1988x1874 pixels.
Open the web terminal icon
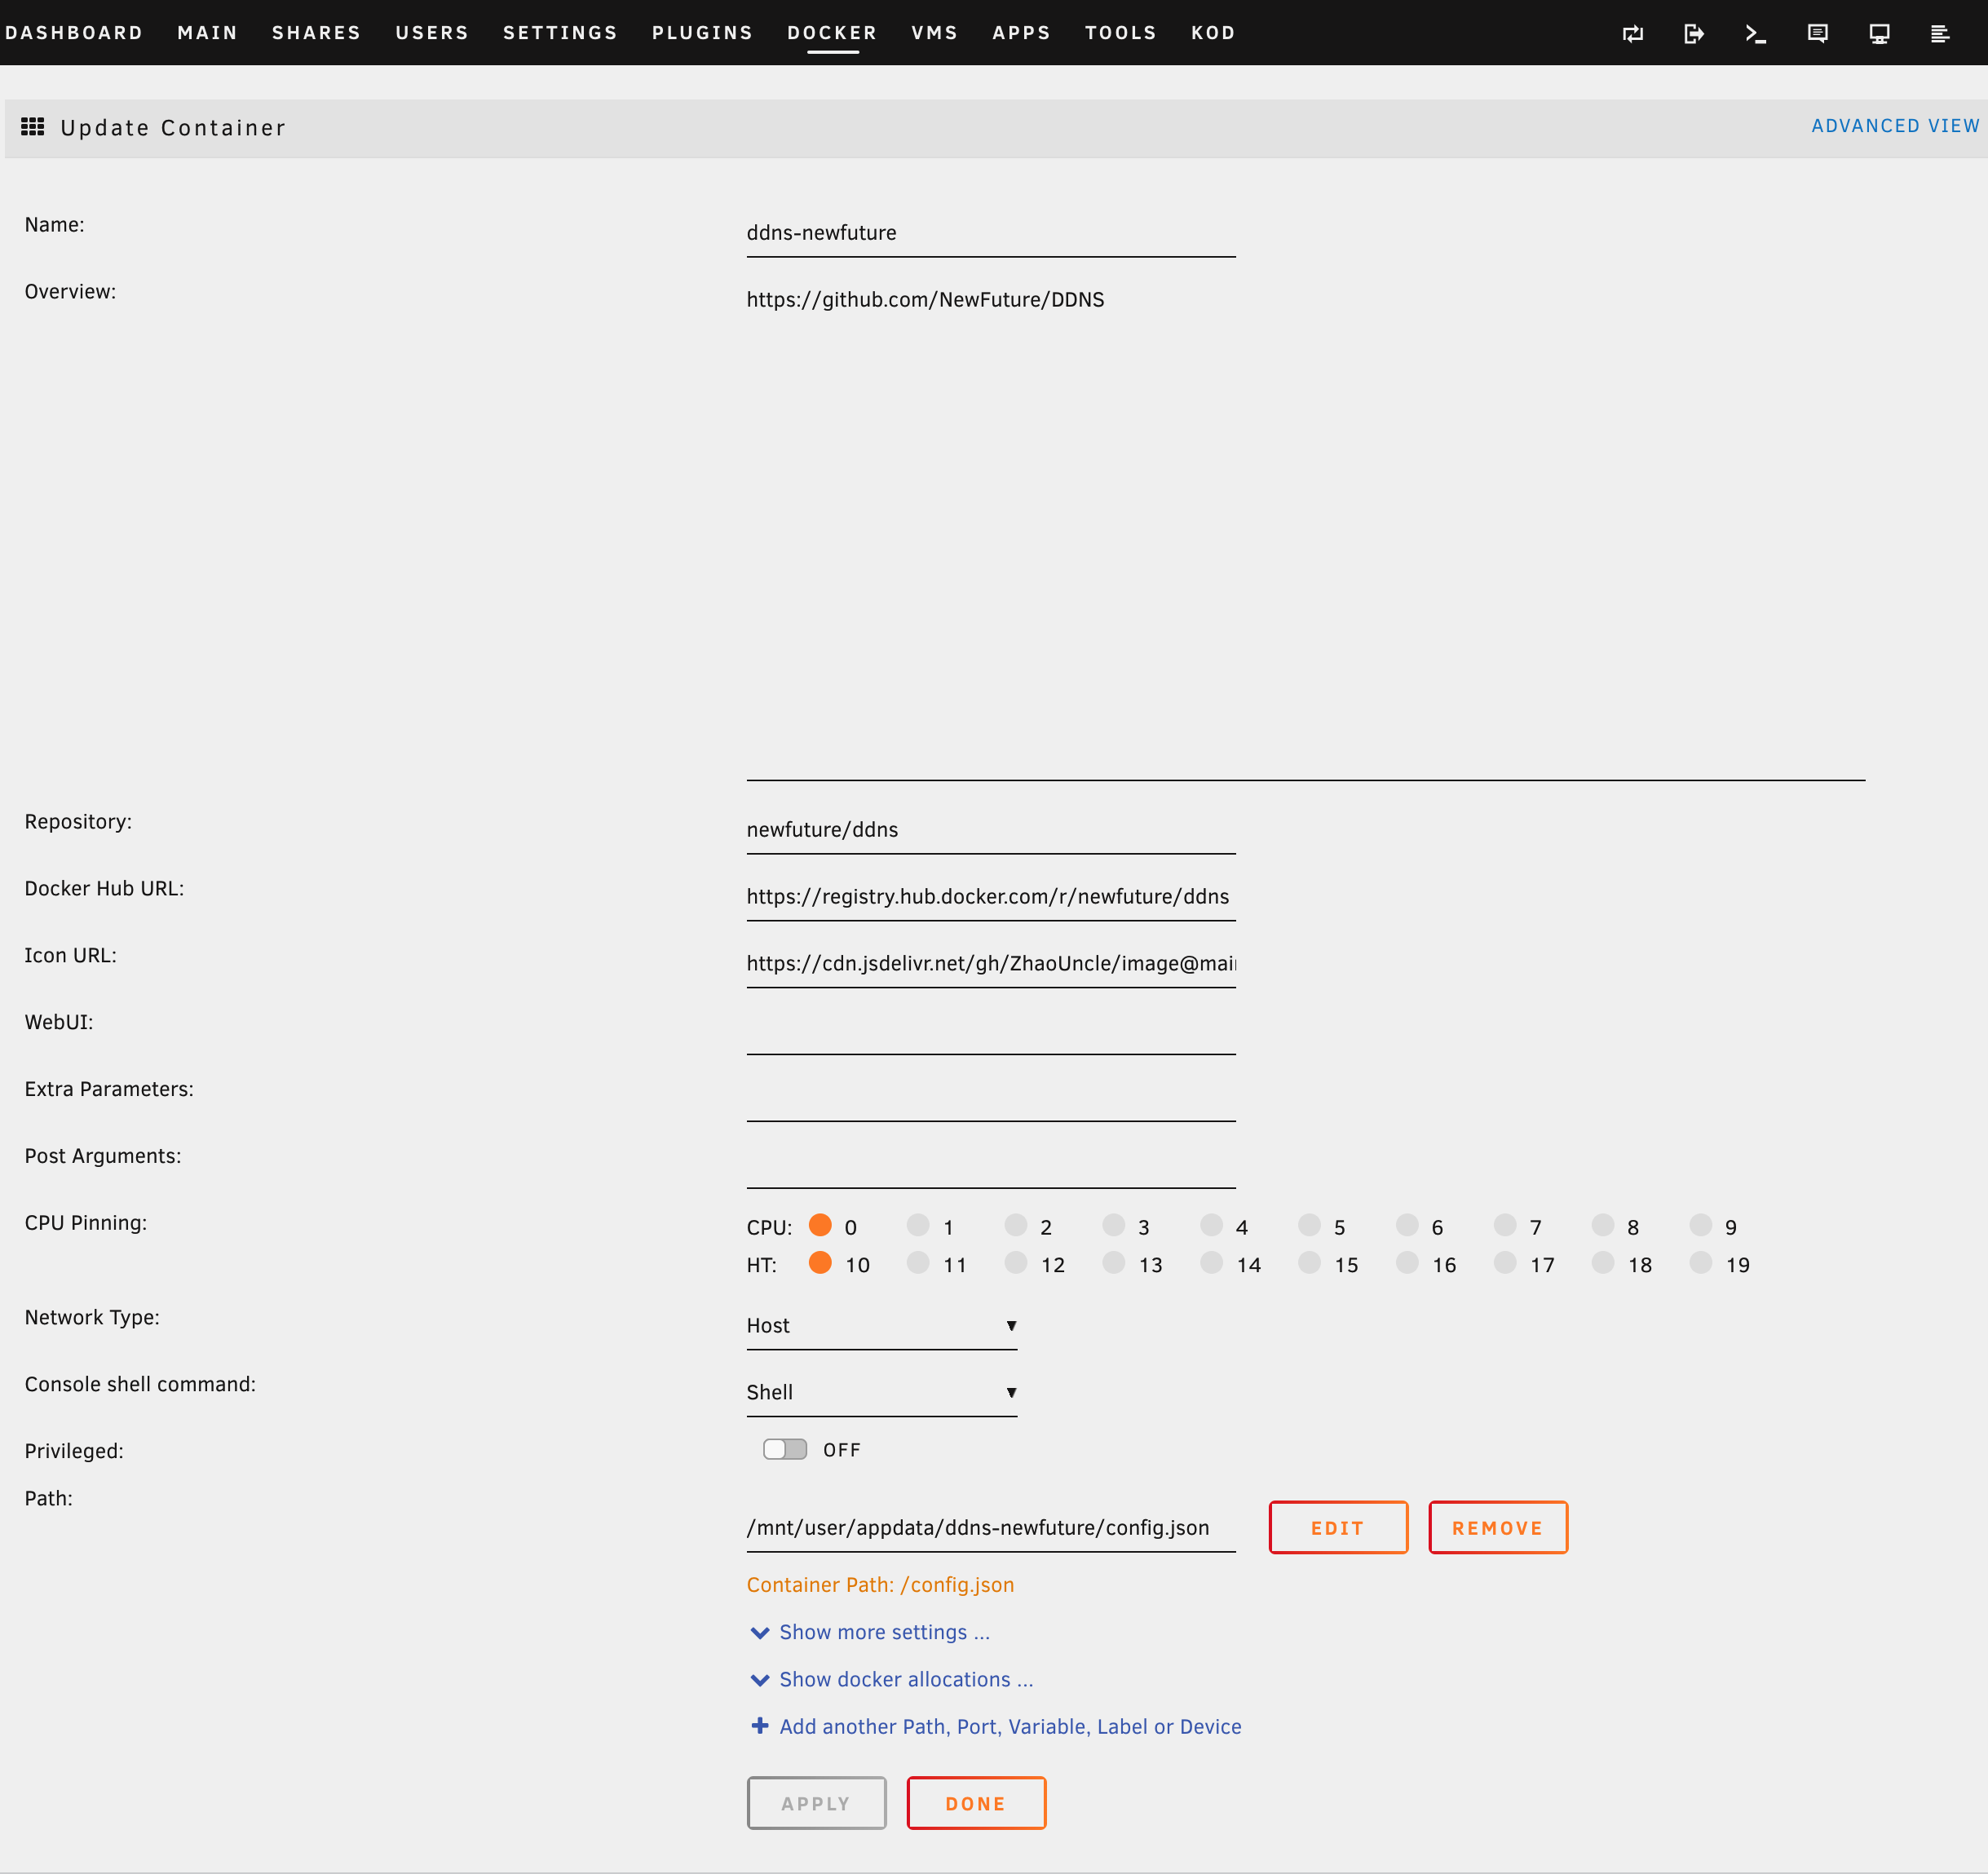coord(1756,33)
